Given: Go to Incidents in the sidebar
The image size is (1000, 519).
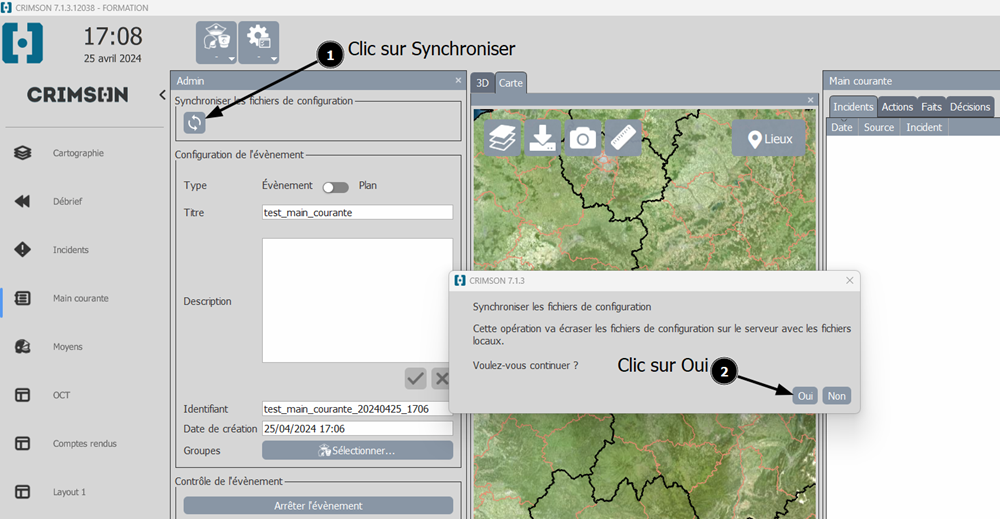Looking at the screenshot, I should (x=70, y=250).
